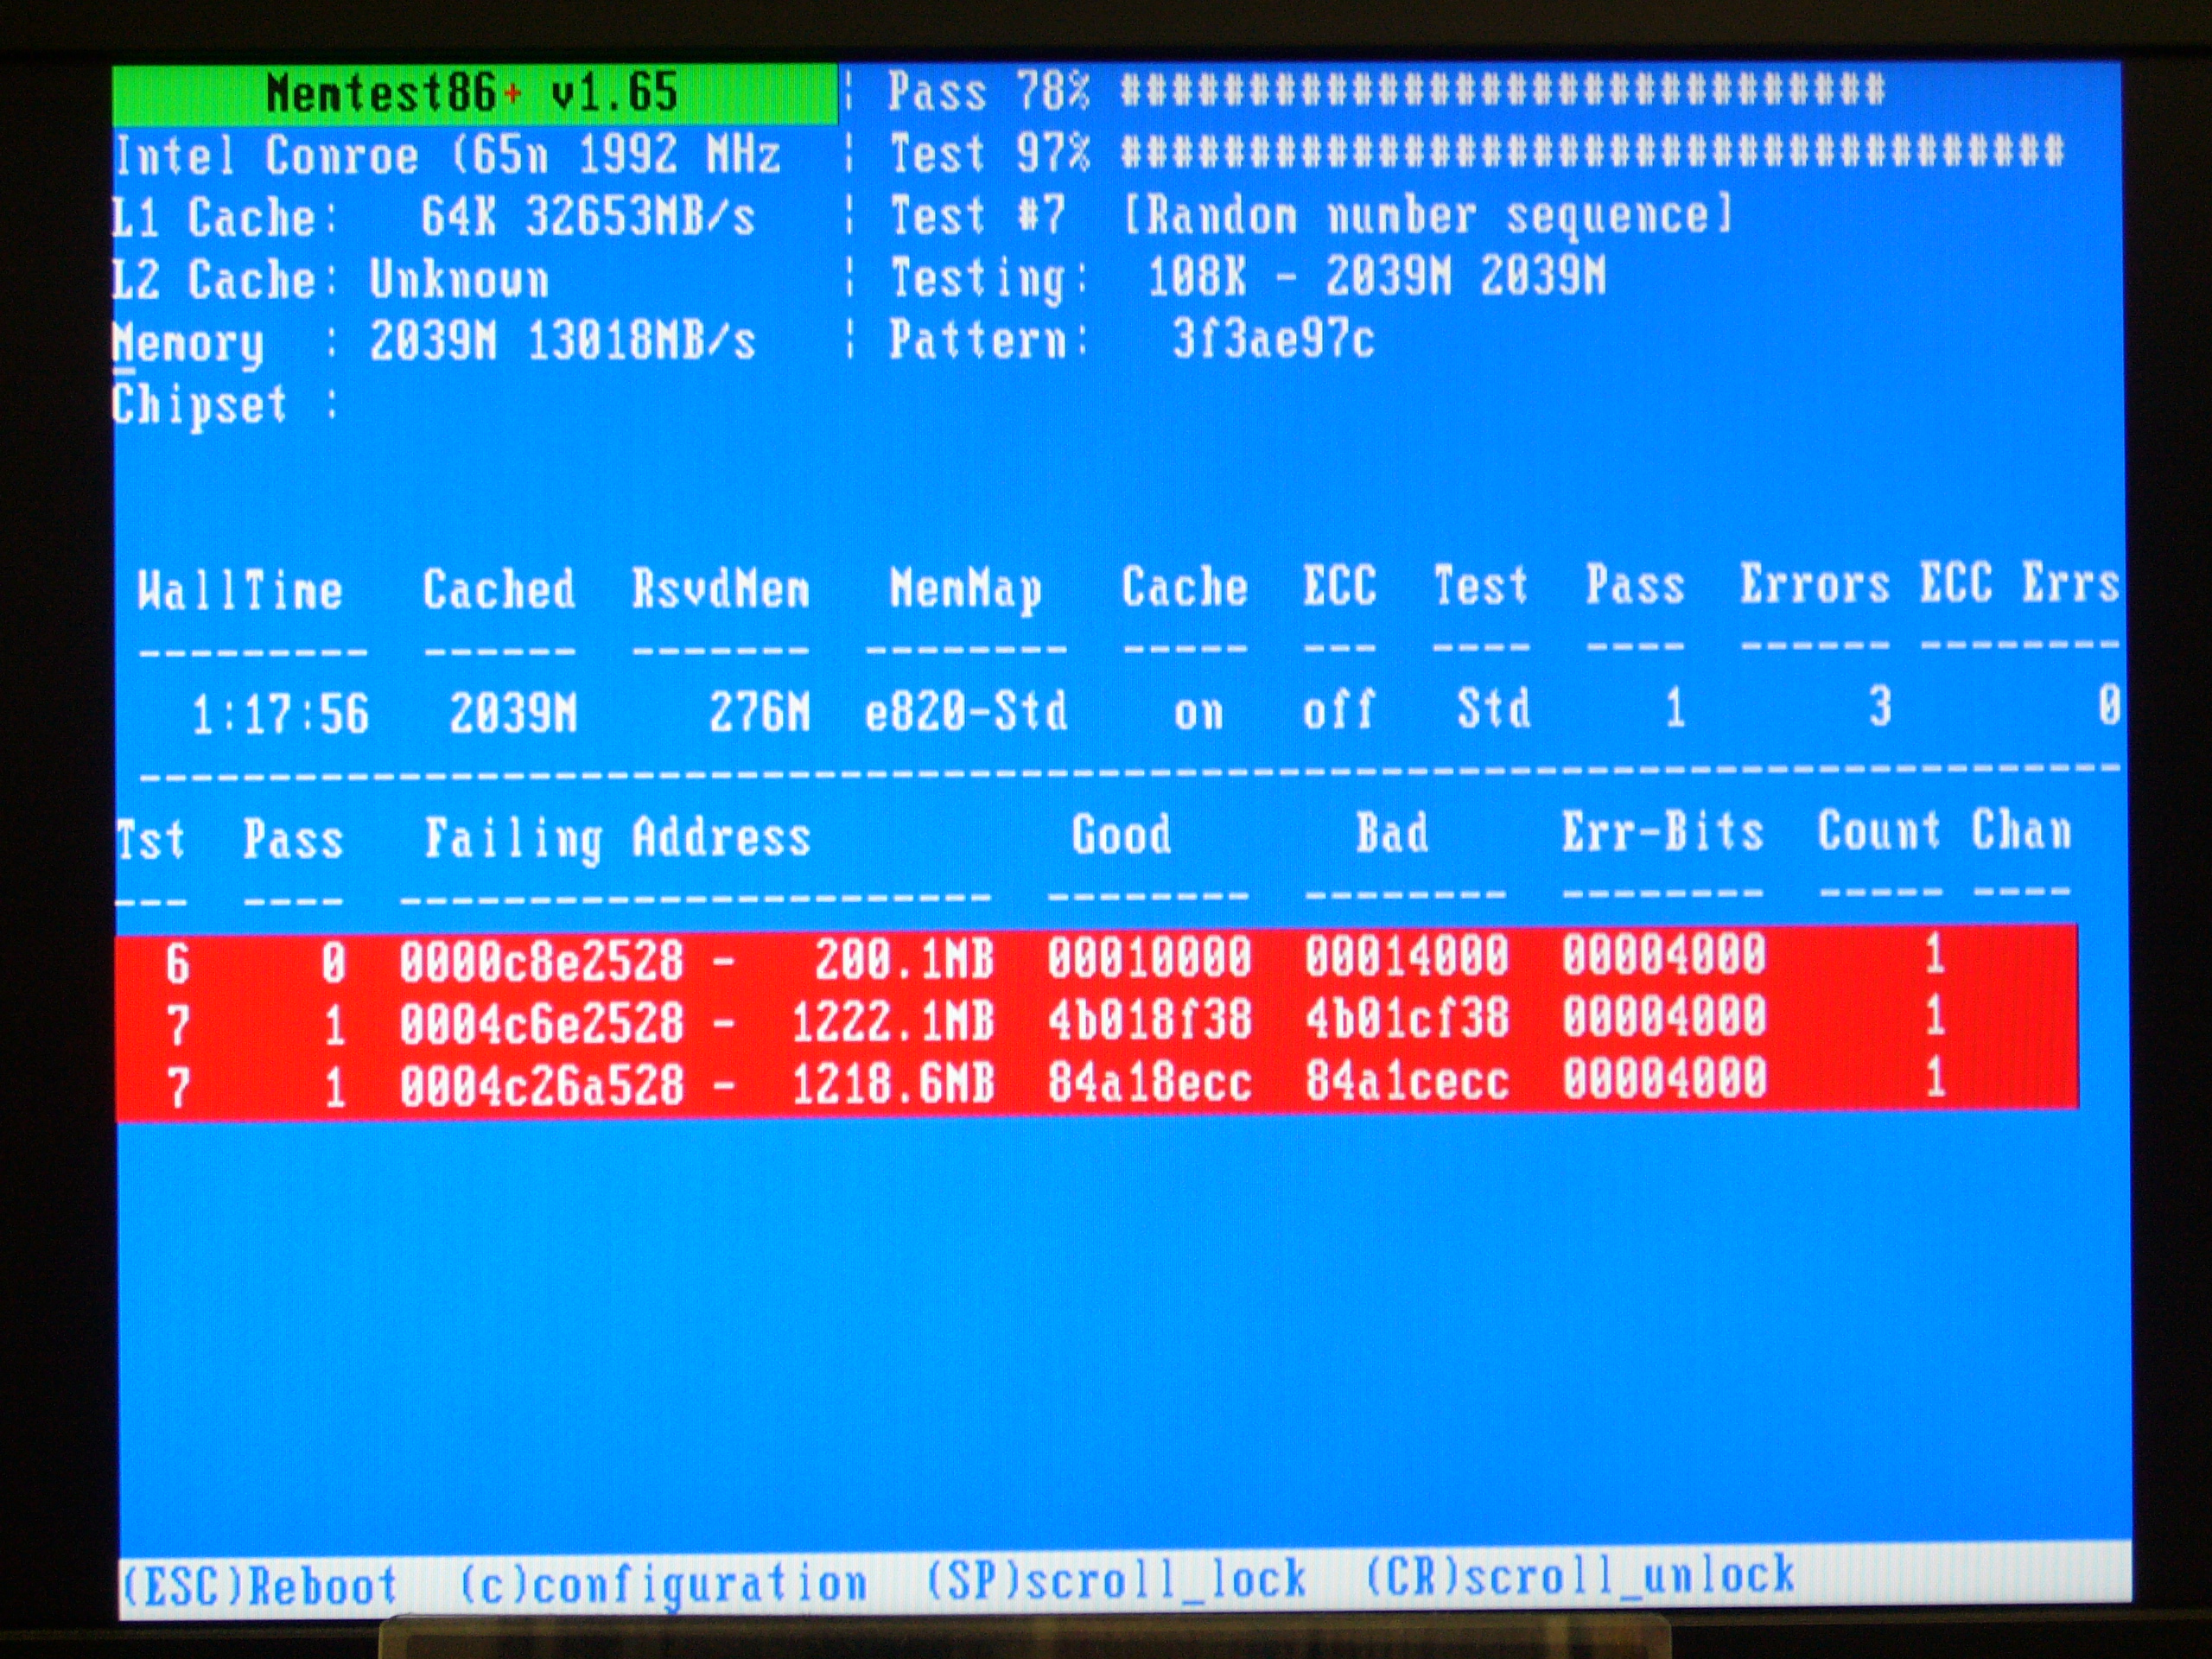Click the Err-Bits column header

[x=1662, y=831]
